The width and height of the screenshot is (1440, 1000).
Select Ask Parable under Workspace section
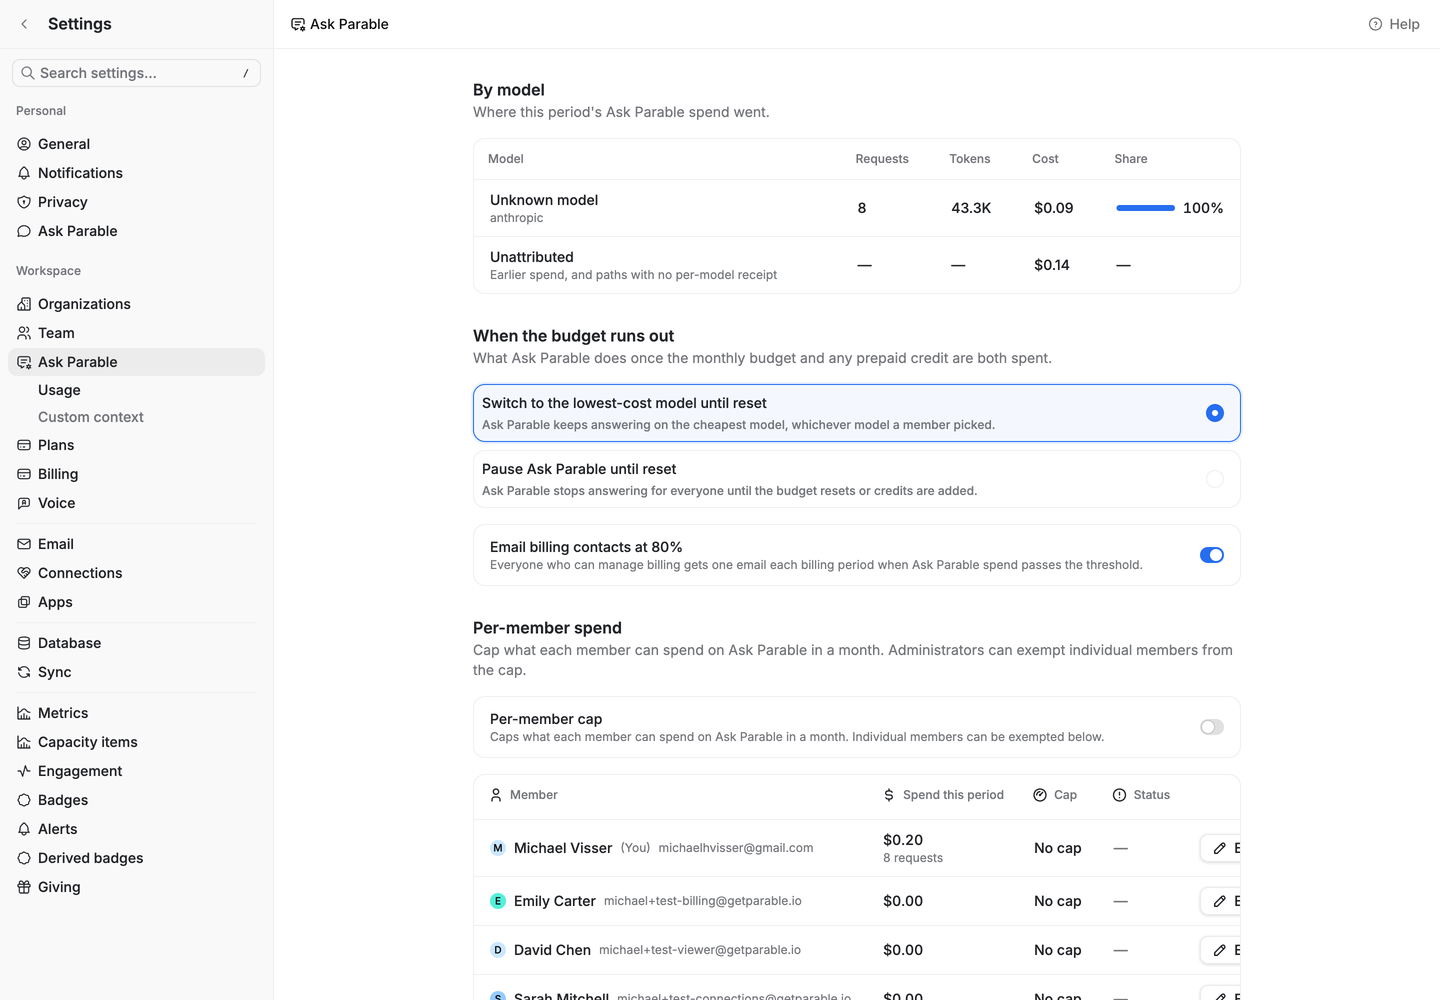(136, 362)
